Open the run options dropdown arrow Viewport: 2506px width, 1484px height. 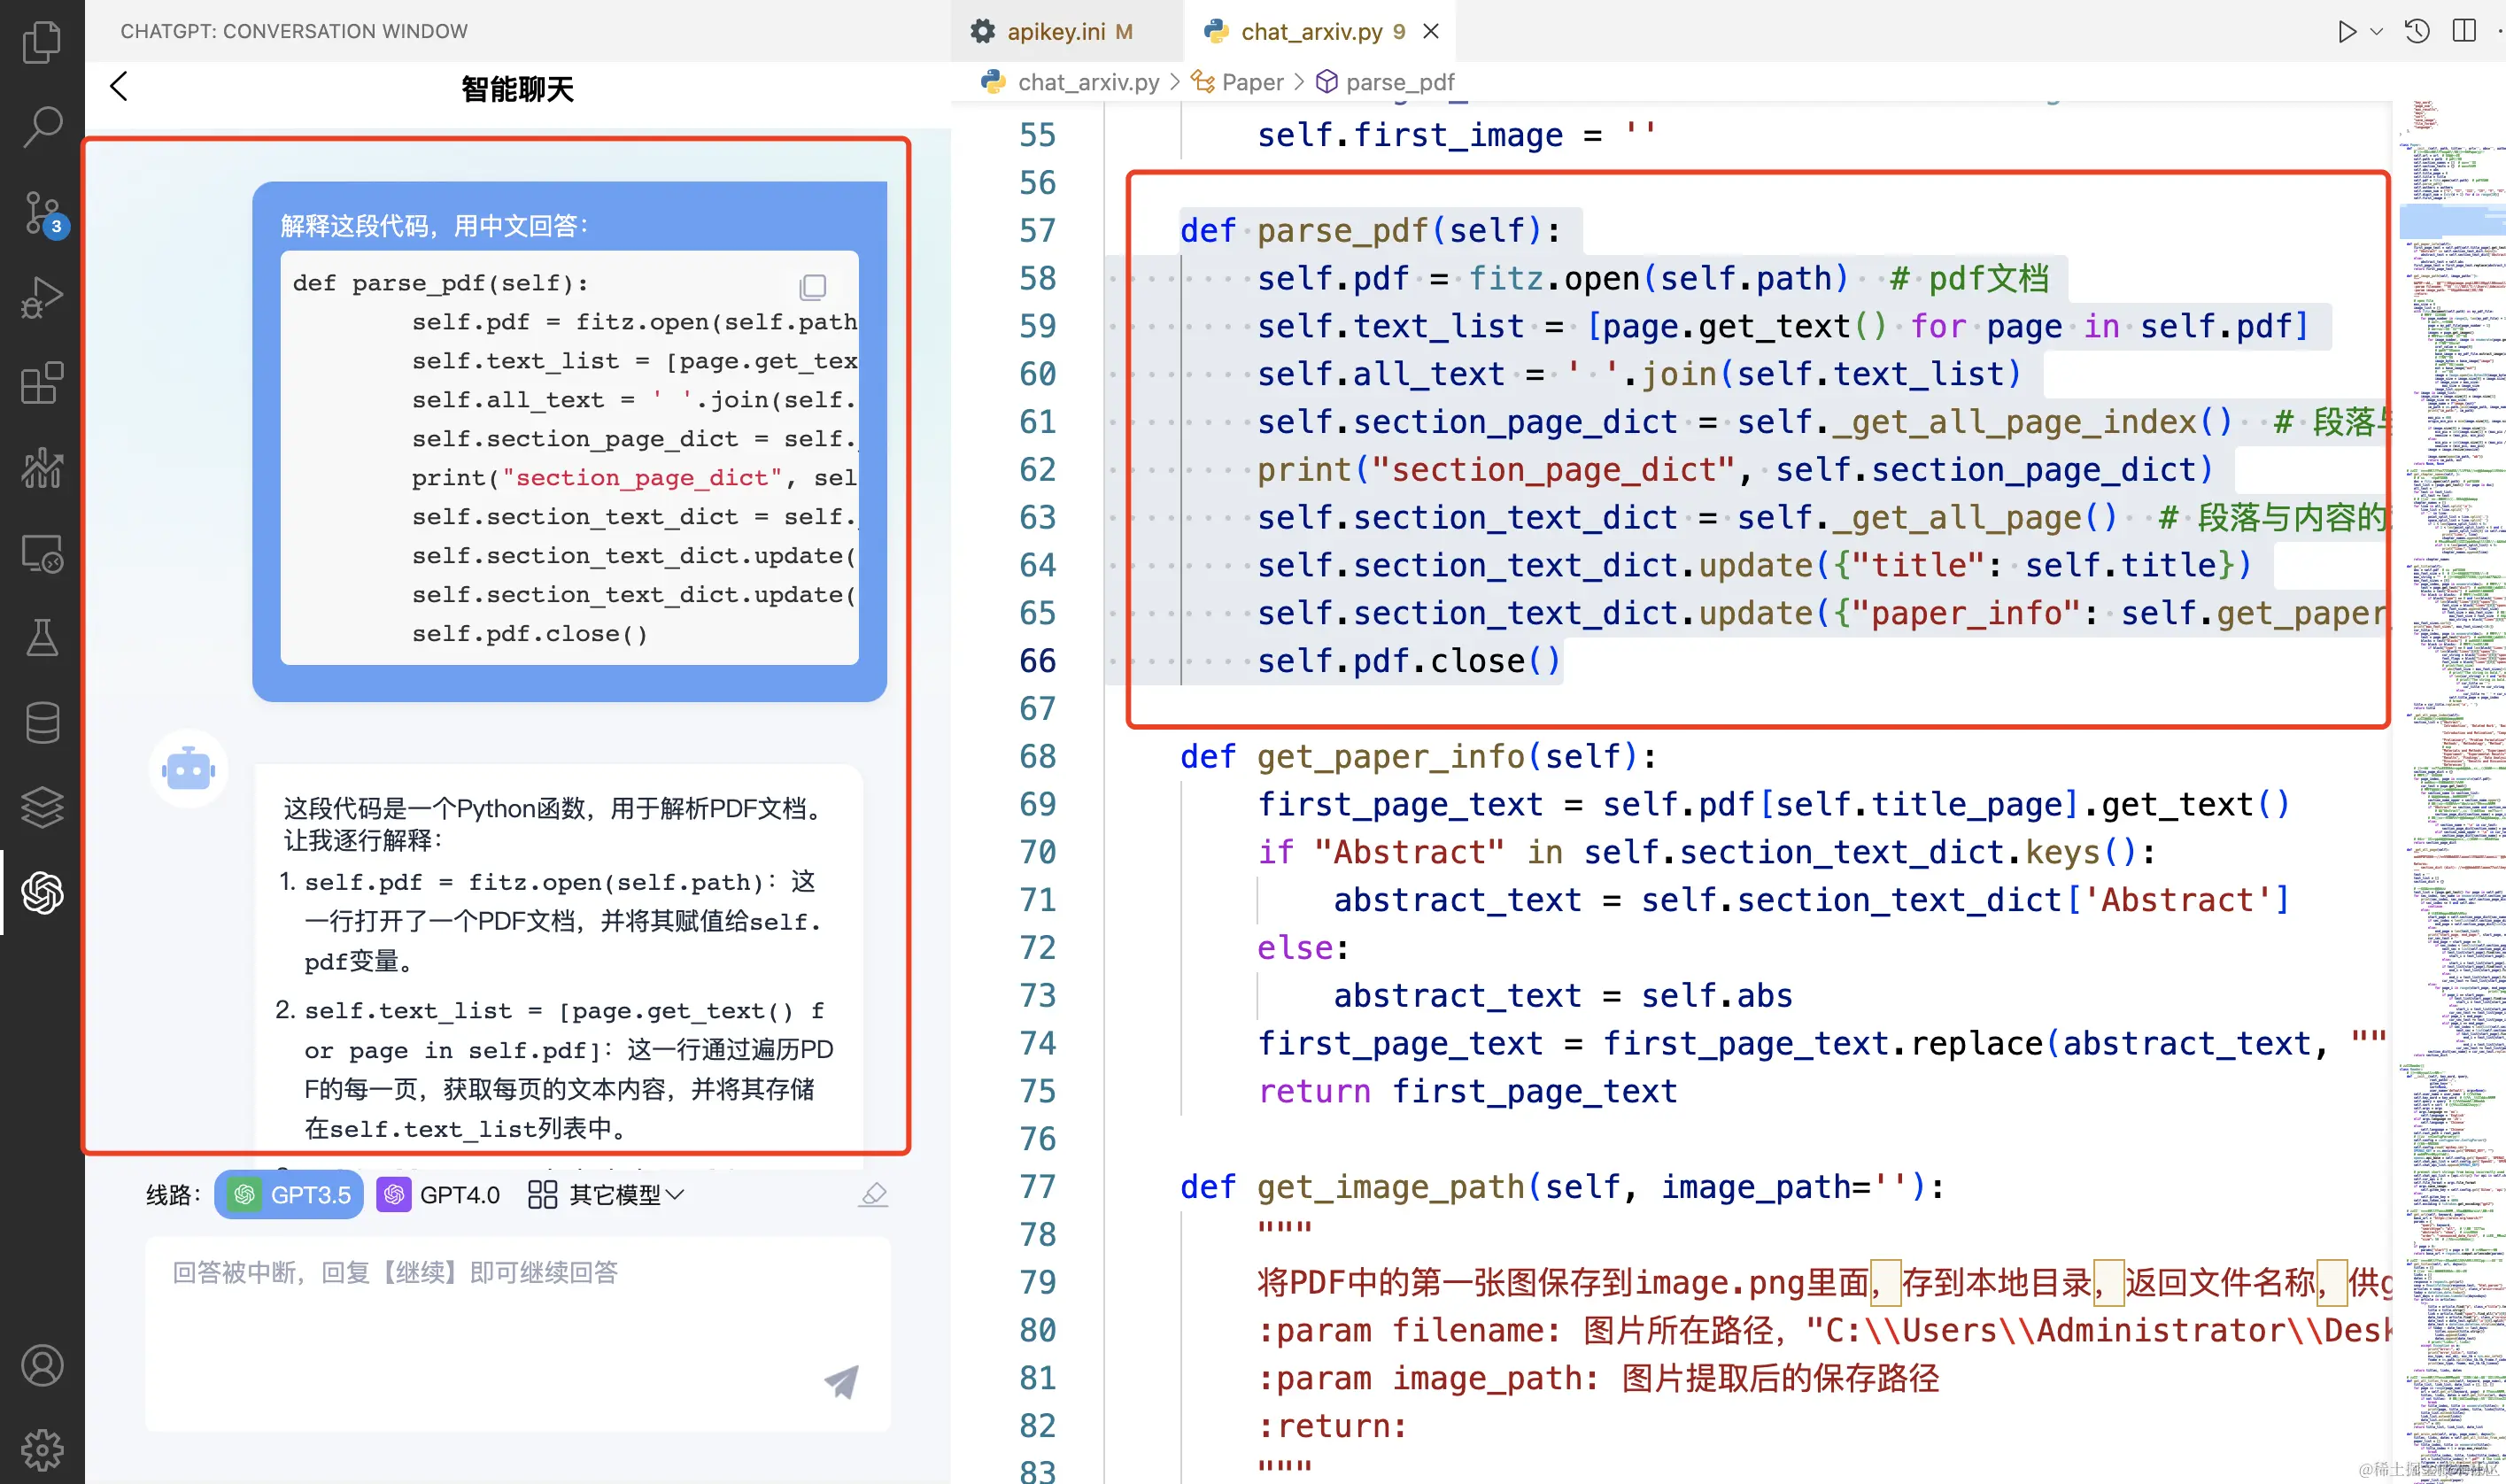pos(2377,31)
